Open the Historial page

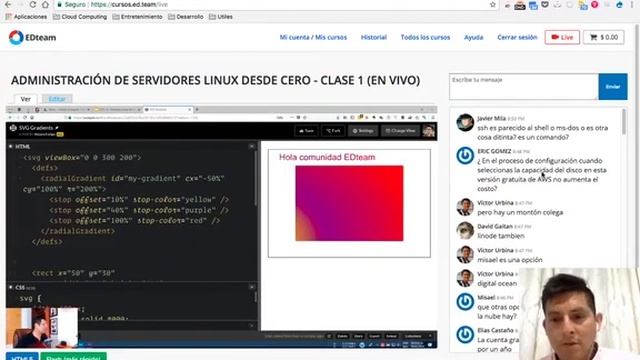coord(373,37)
